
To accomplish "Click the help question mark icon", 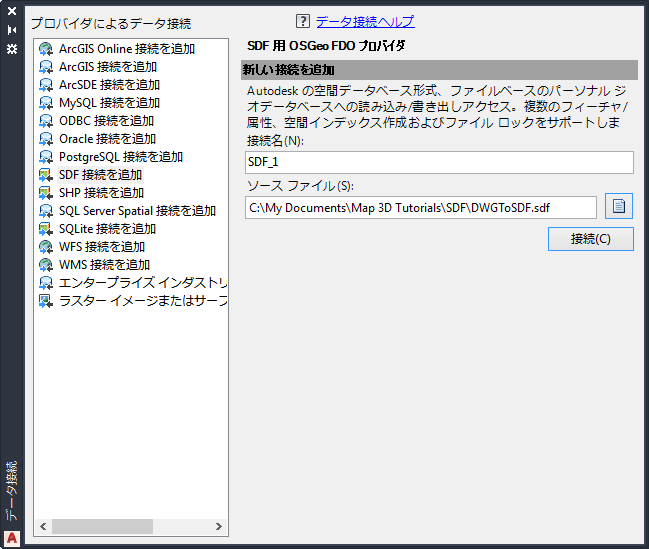I will click(303, 21).
